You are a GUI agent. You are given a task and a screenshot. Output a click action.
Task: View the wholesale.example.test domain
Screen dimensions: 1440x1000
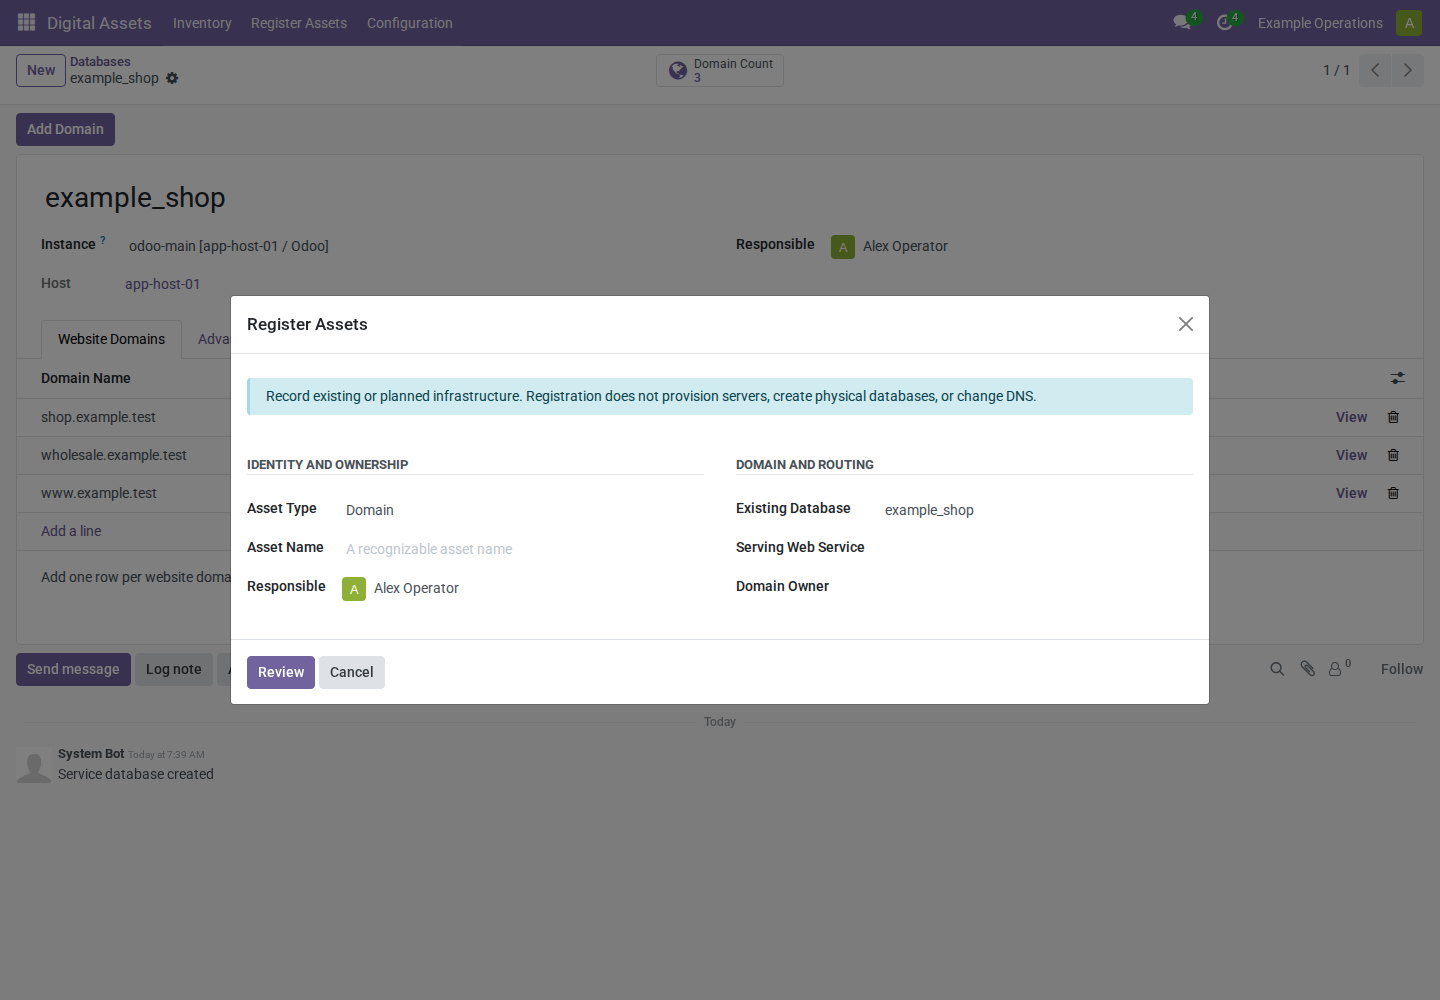click(1351, 455)
